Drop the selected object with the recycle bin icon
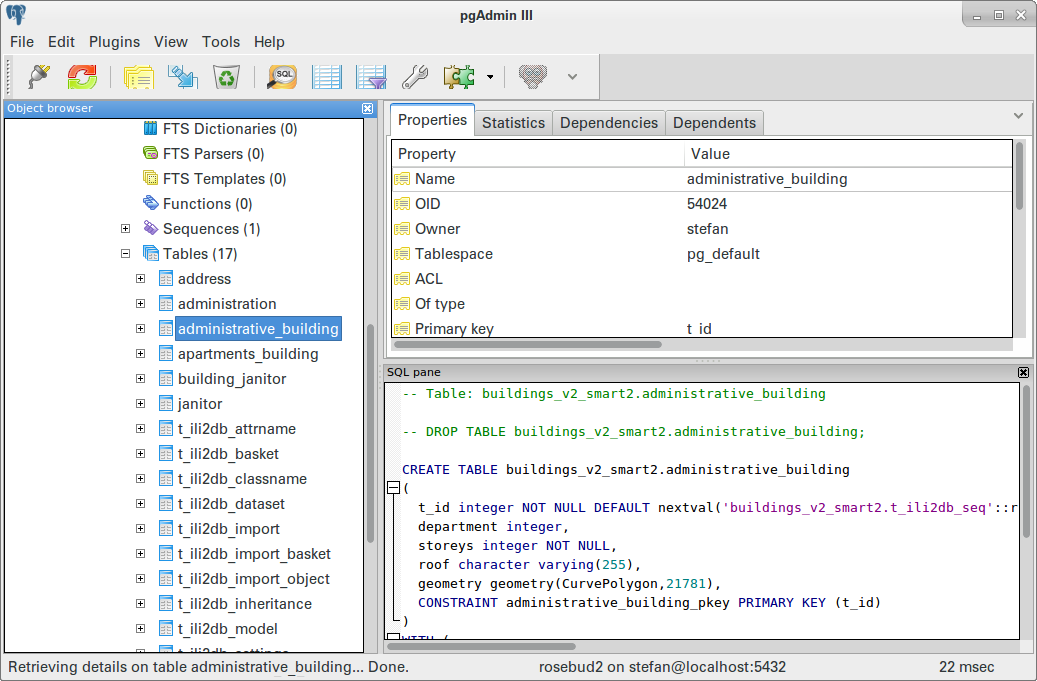Image resolution: width=1037 pixels, height=681 pixels. 226,77
